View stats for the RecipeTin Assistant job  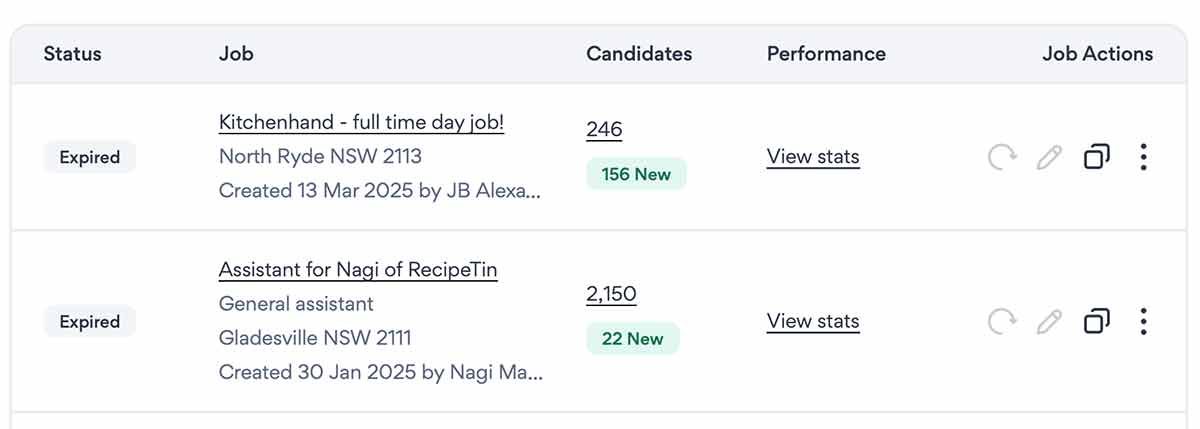pos(813,321)
